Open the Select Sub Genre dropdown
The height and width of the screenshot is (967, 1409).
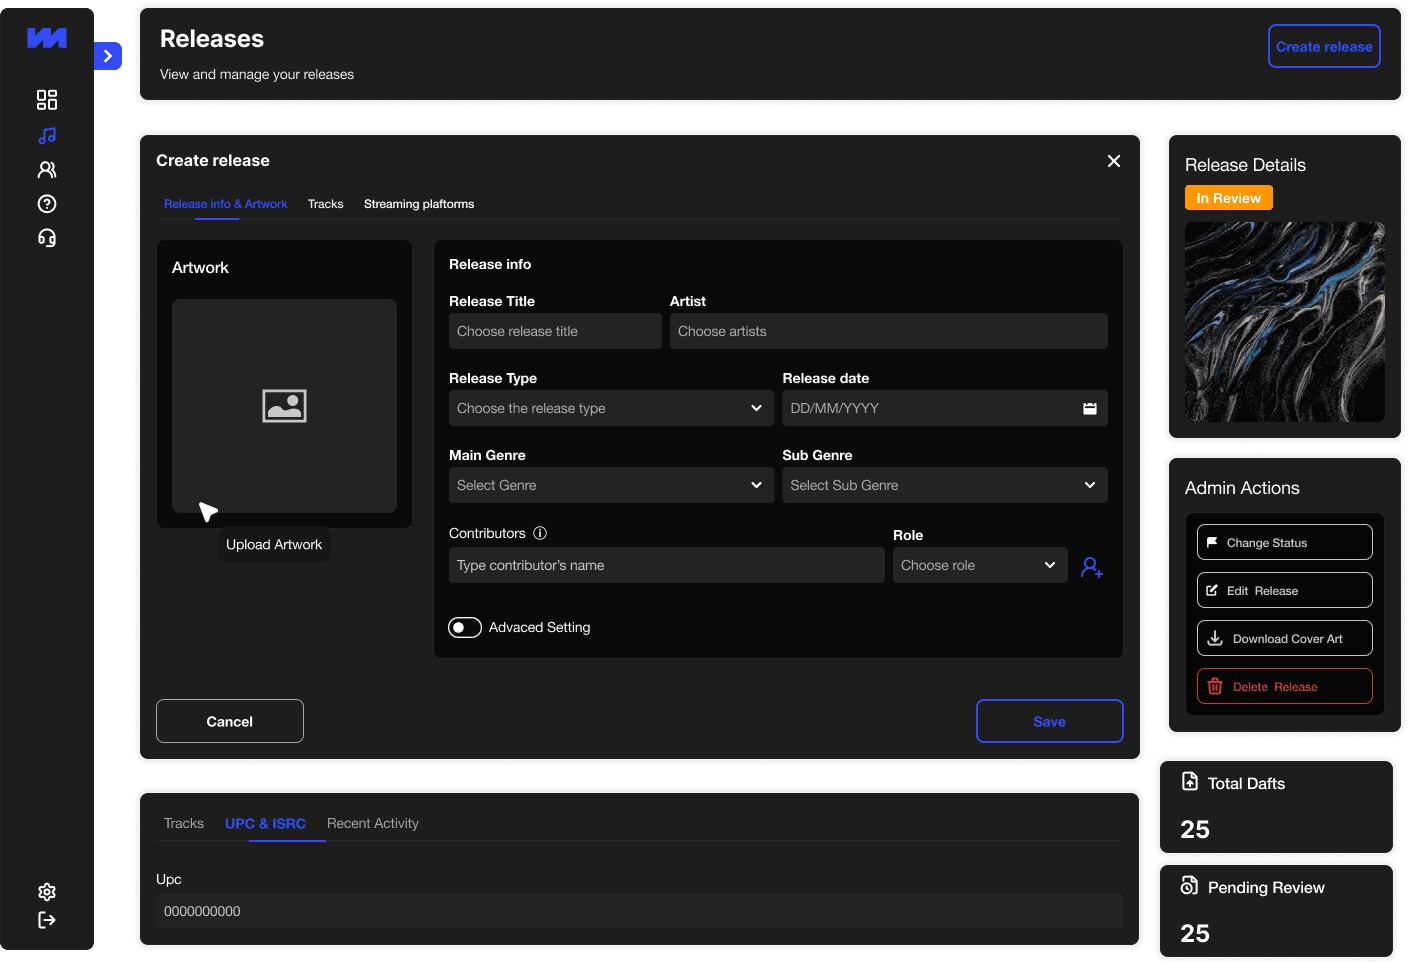click(945, 485)
